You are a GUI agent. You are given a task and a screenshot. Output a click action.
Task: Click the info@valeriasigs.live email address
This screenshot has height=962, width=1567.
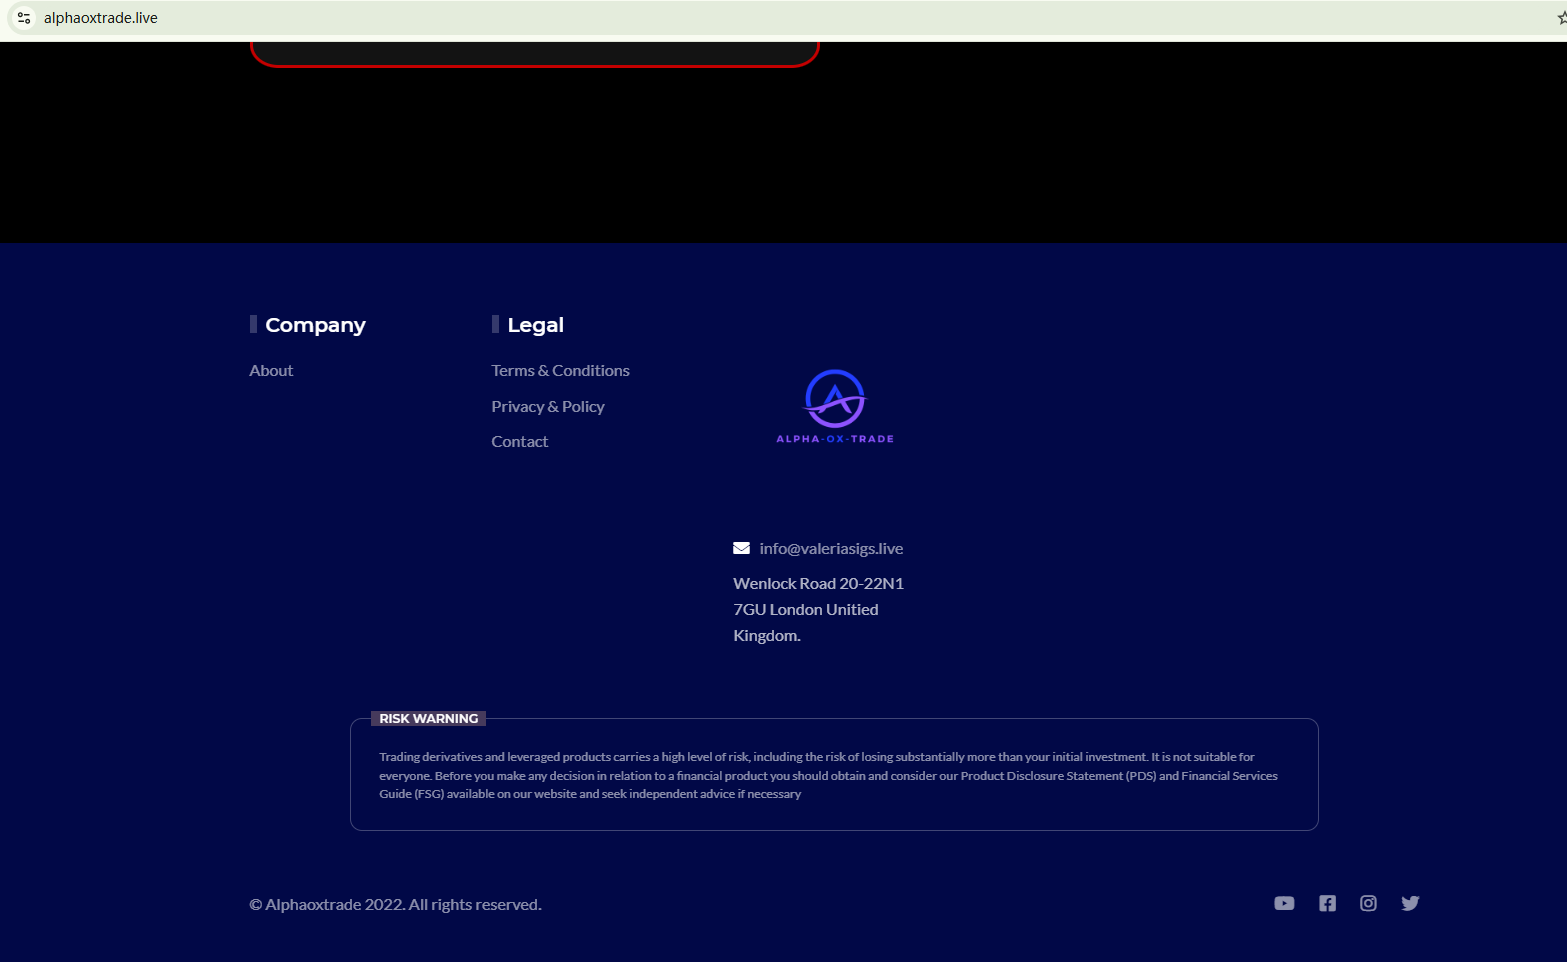point(830,549)
